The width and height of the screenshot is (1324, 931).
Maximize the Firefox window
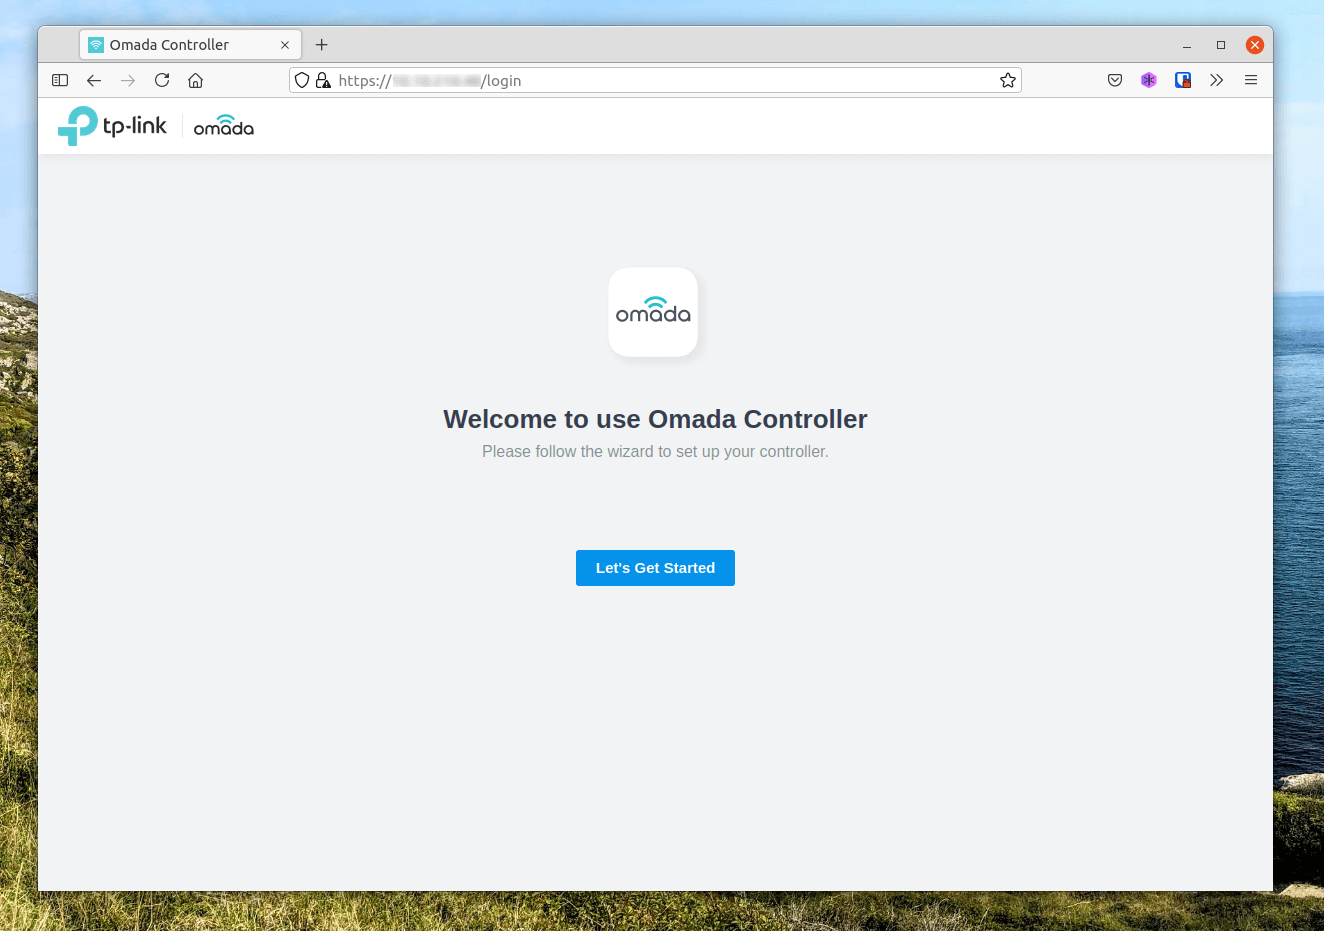[1221, 45]
